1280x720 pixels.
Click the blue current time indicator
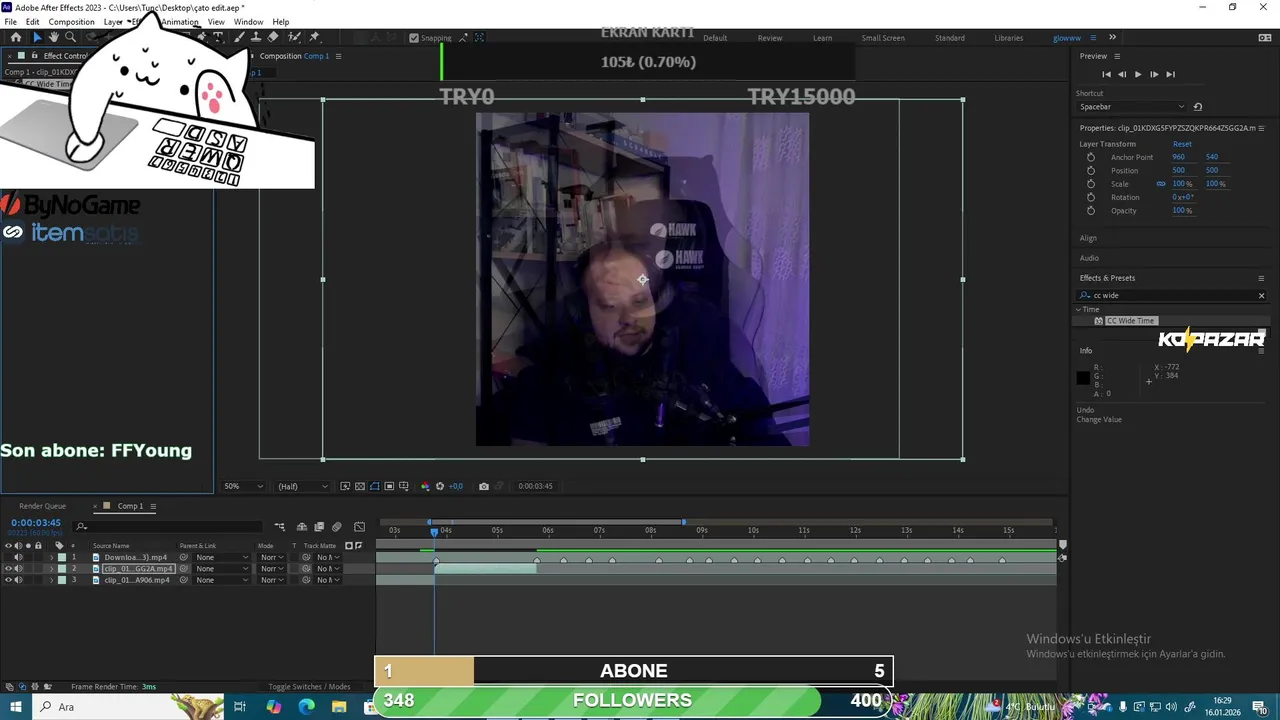tap(434, 532)
